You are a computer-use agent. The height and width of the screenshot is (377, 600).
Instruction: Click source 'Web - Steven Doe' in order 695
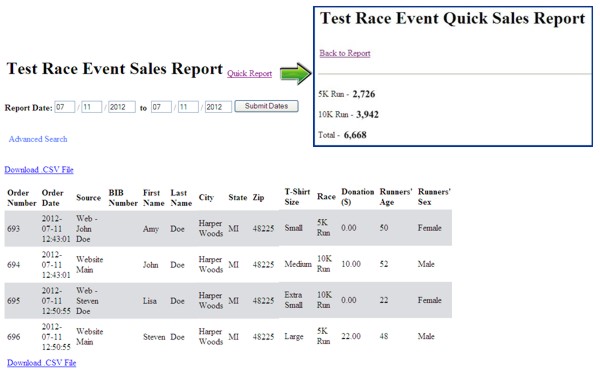click(x=87, y=301)
